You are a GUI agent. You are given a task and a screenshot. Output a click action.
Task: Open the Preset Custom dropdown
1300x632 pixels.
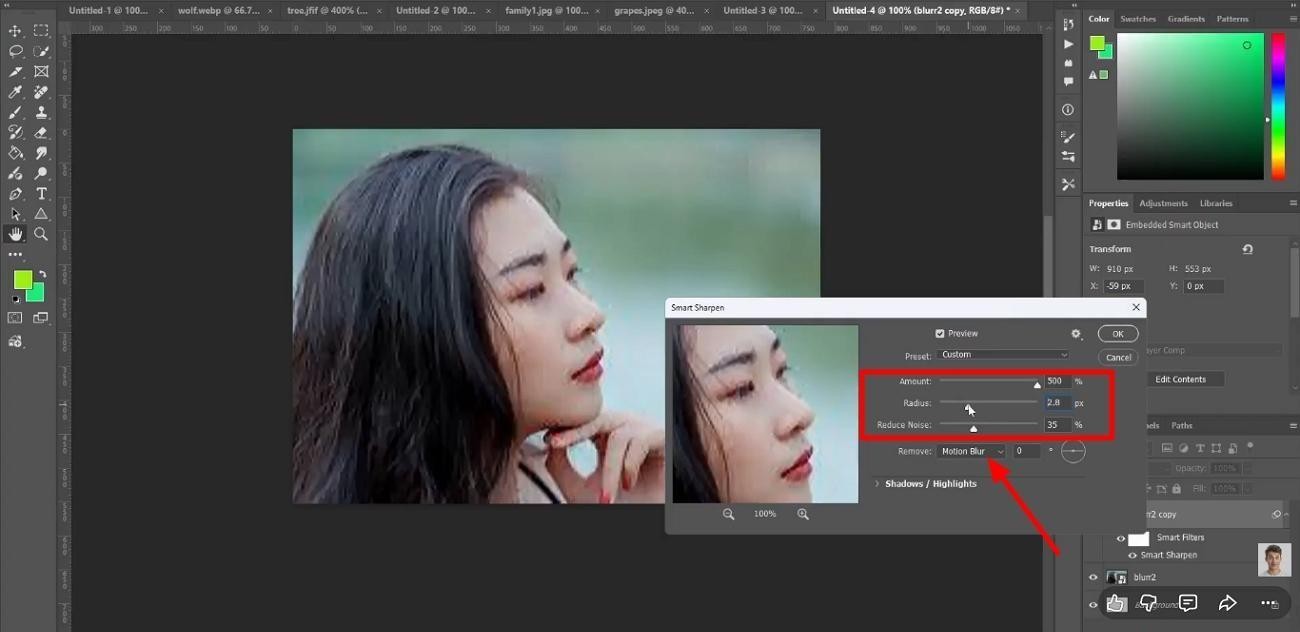(x=1004, y=355)
